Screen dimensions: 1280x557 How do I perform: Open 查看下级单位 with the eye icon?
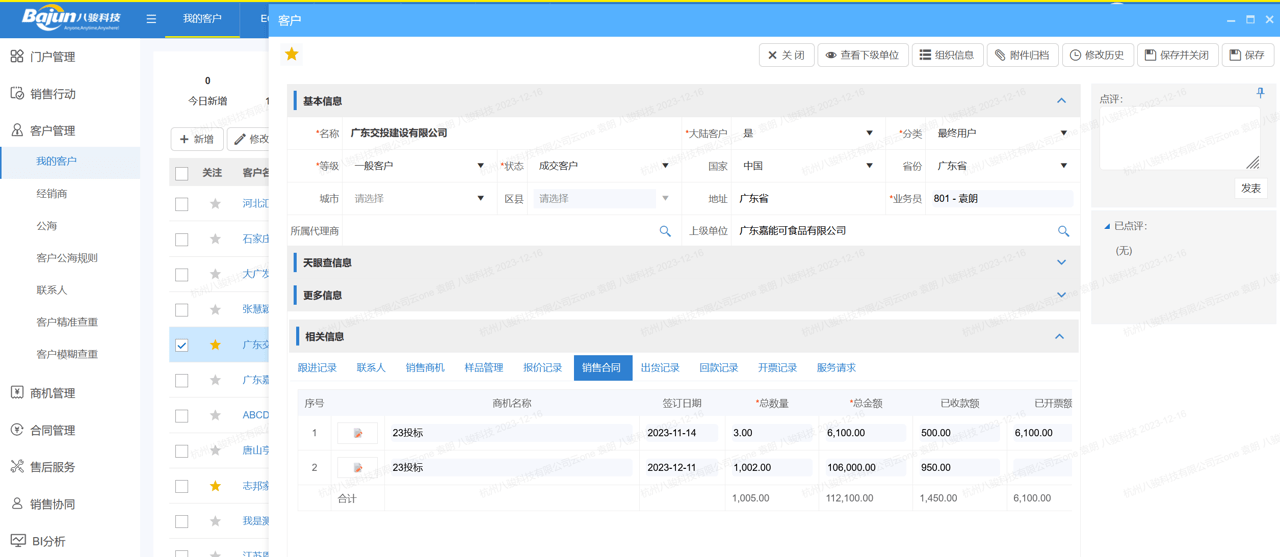862,55
